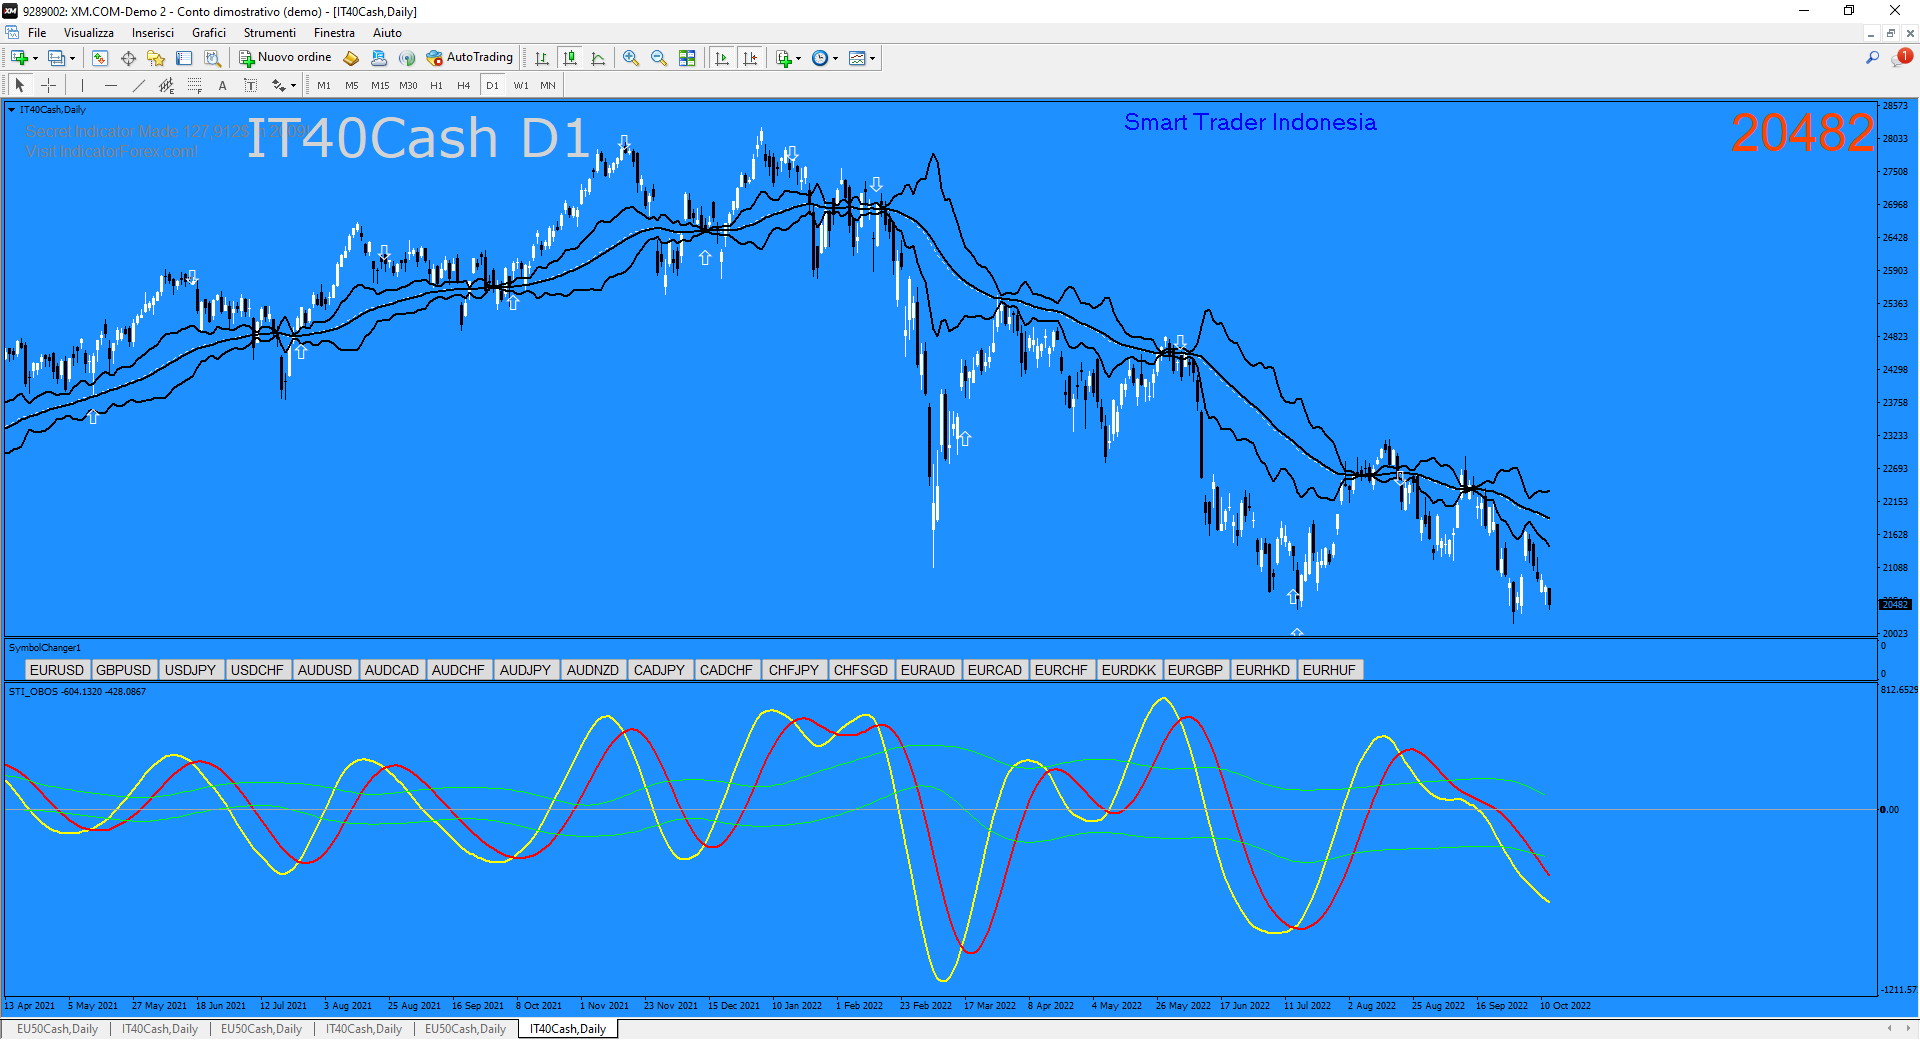
Task: Select the text 'A' tool
Action: pyautogui.click(x=223, y=85)
